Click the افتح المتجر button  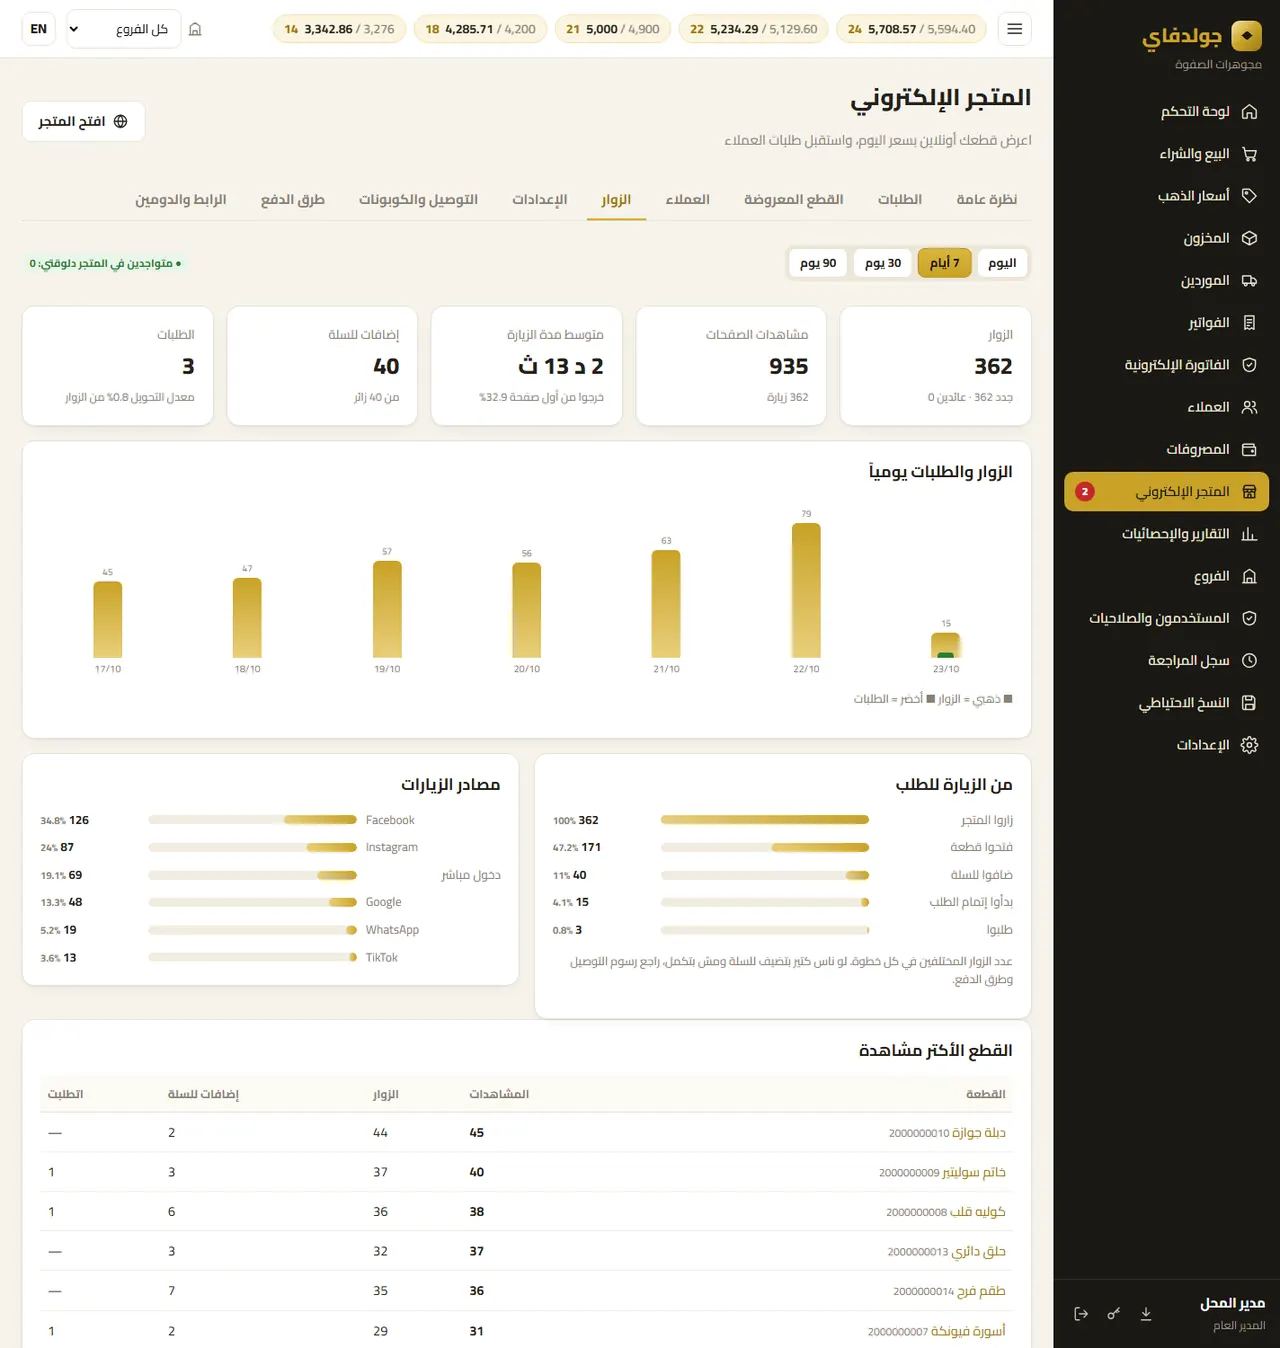click(84, 121)
